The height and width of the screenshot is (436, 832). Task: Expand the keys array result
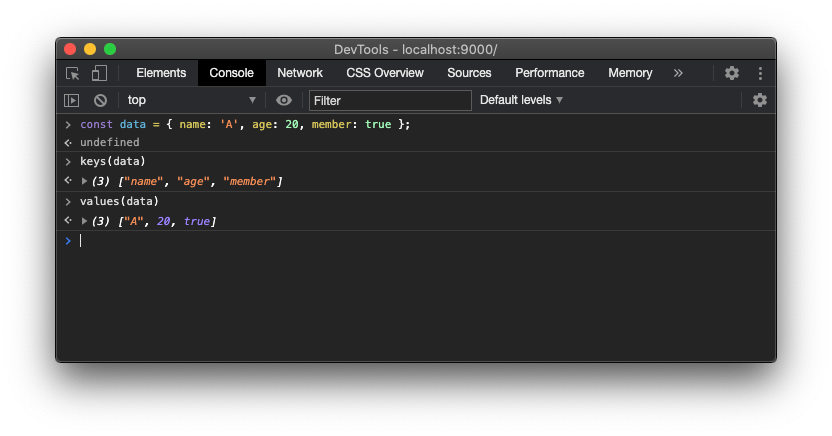[85, 181]
